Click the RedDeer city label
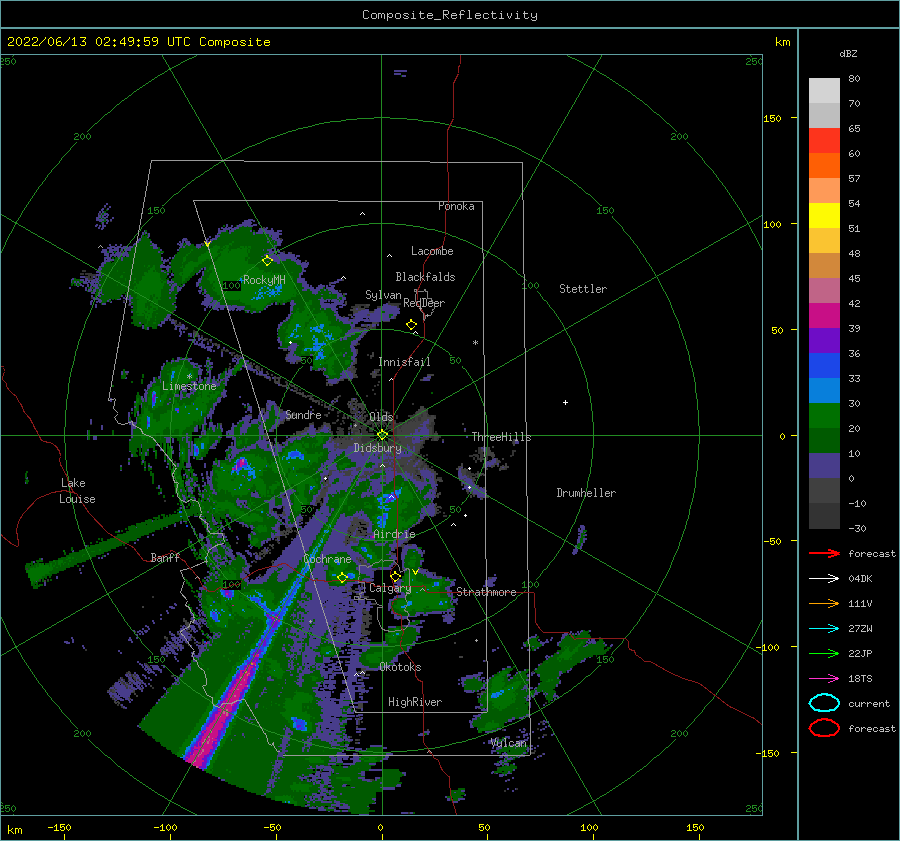 click(424, 303)
